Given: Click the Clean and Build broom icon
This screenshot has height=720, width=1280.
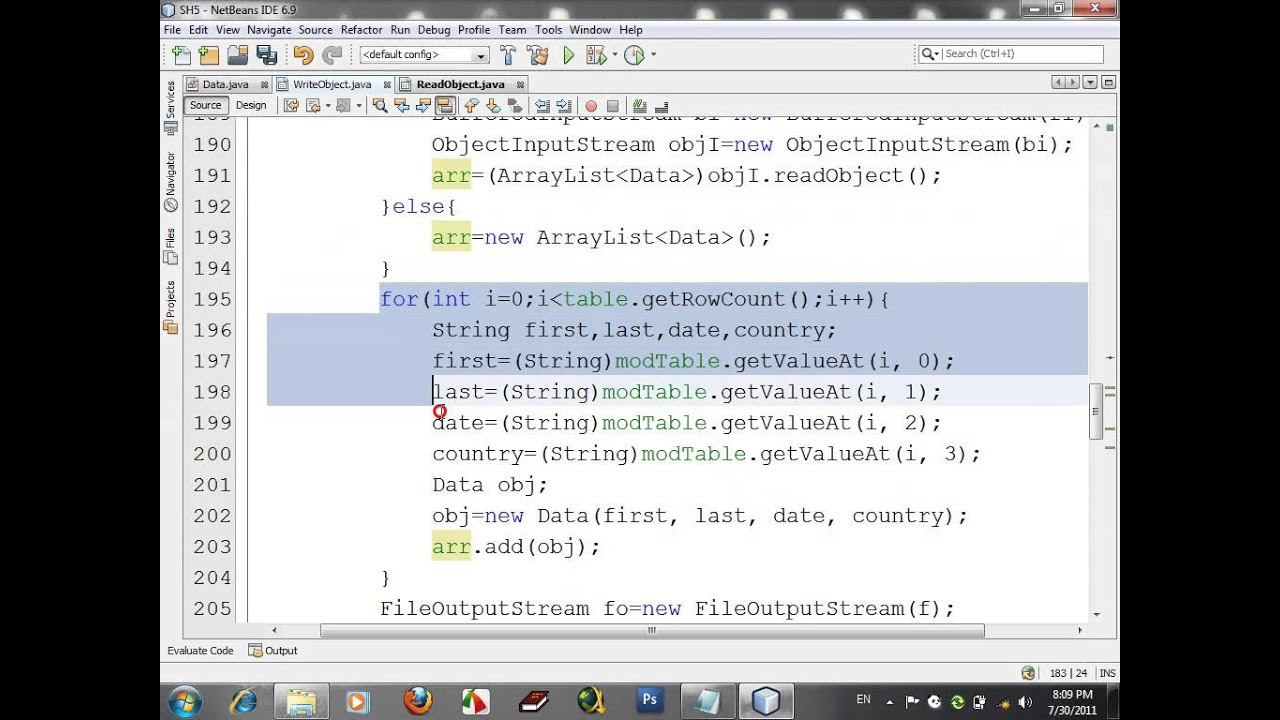Looking at the screenshot, I should click(537, 55).
